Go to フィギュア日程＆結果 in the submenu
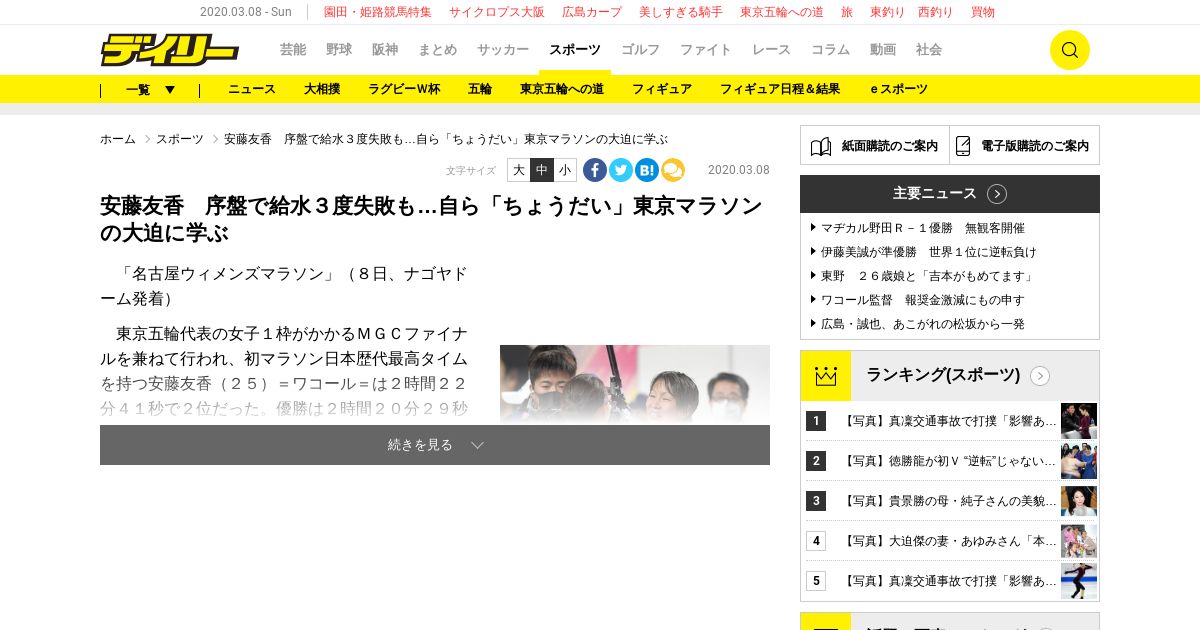Screen dimensions: 1200x630 [780, 89]
